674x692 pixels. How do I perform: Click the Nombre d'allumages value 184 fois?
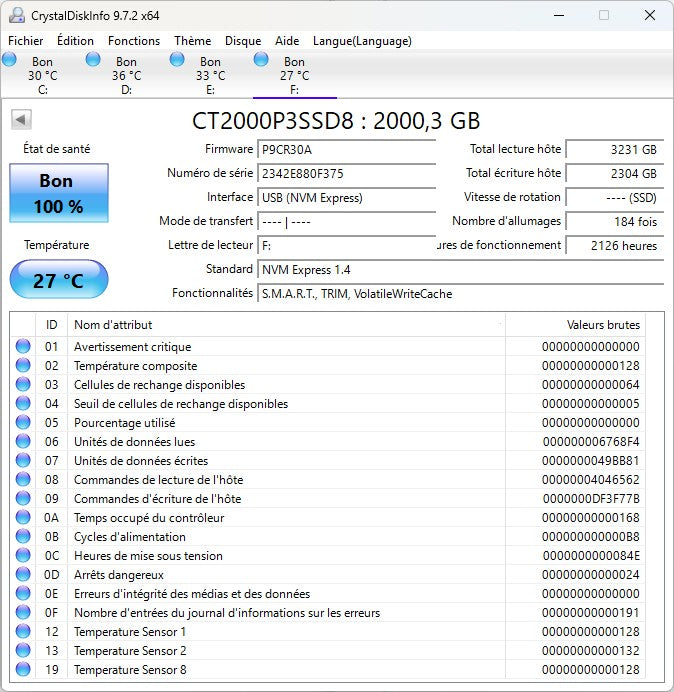(614, 221)
